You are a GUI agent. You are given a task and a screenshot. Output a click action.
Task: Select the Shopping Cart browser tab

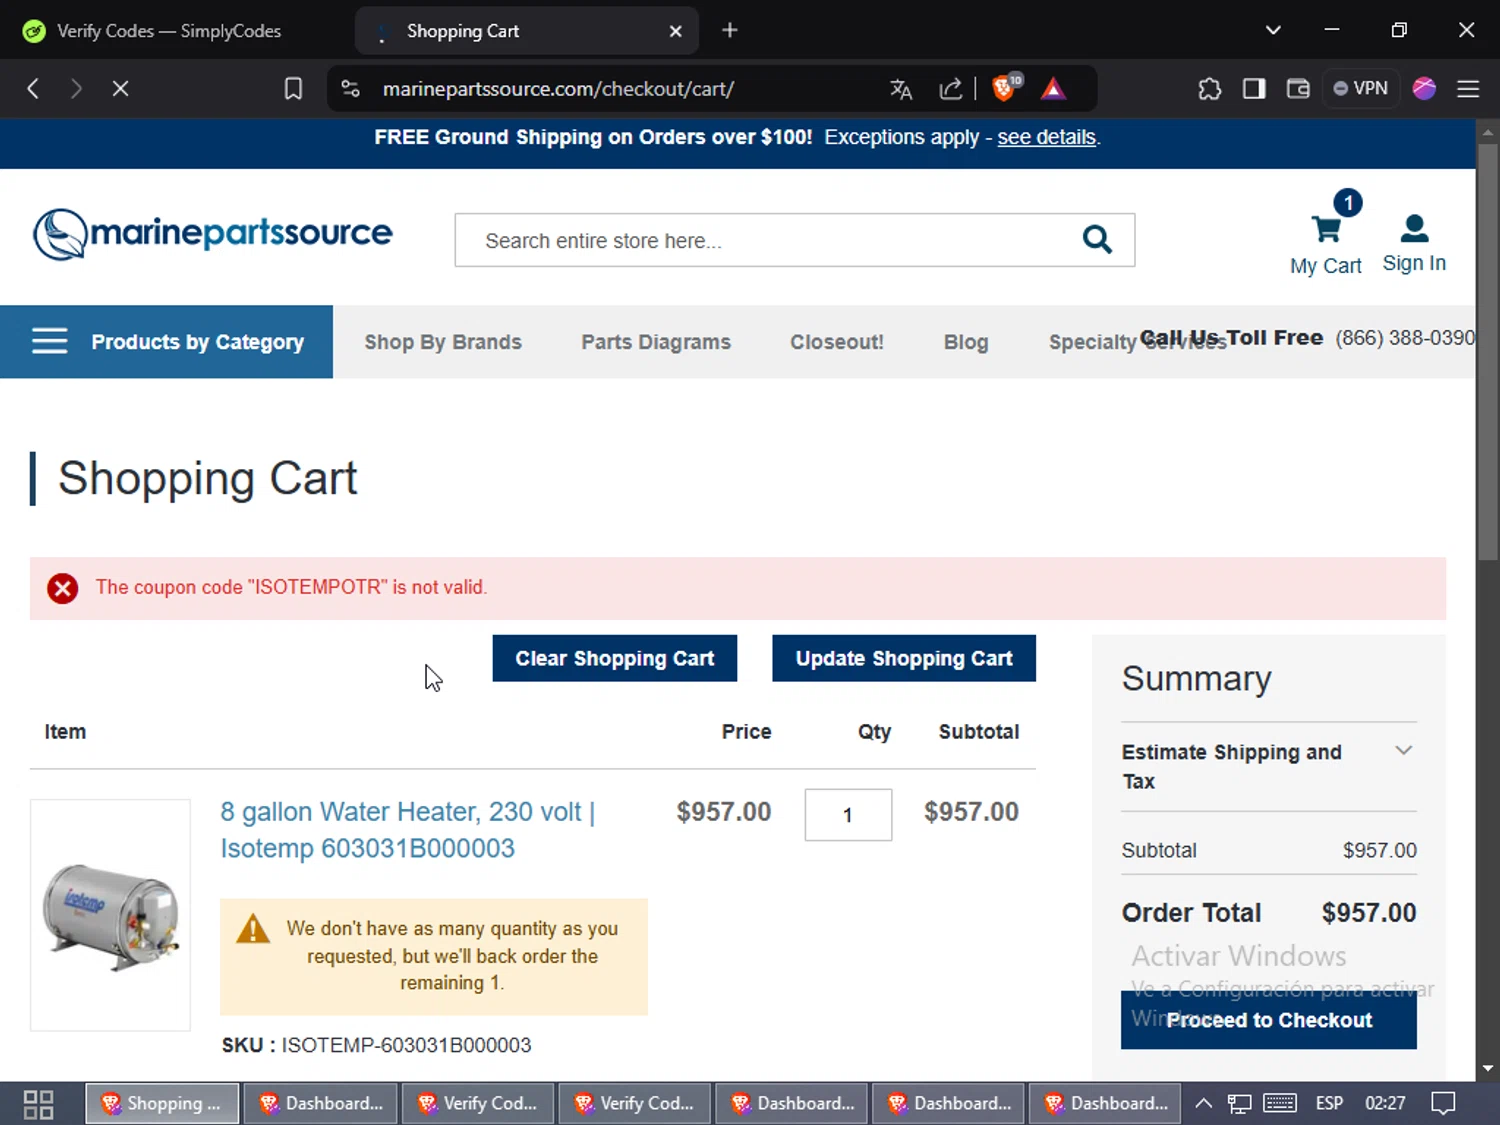526,31
